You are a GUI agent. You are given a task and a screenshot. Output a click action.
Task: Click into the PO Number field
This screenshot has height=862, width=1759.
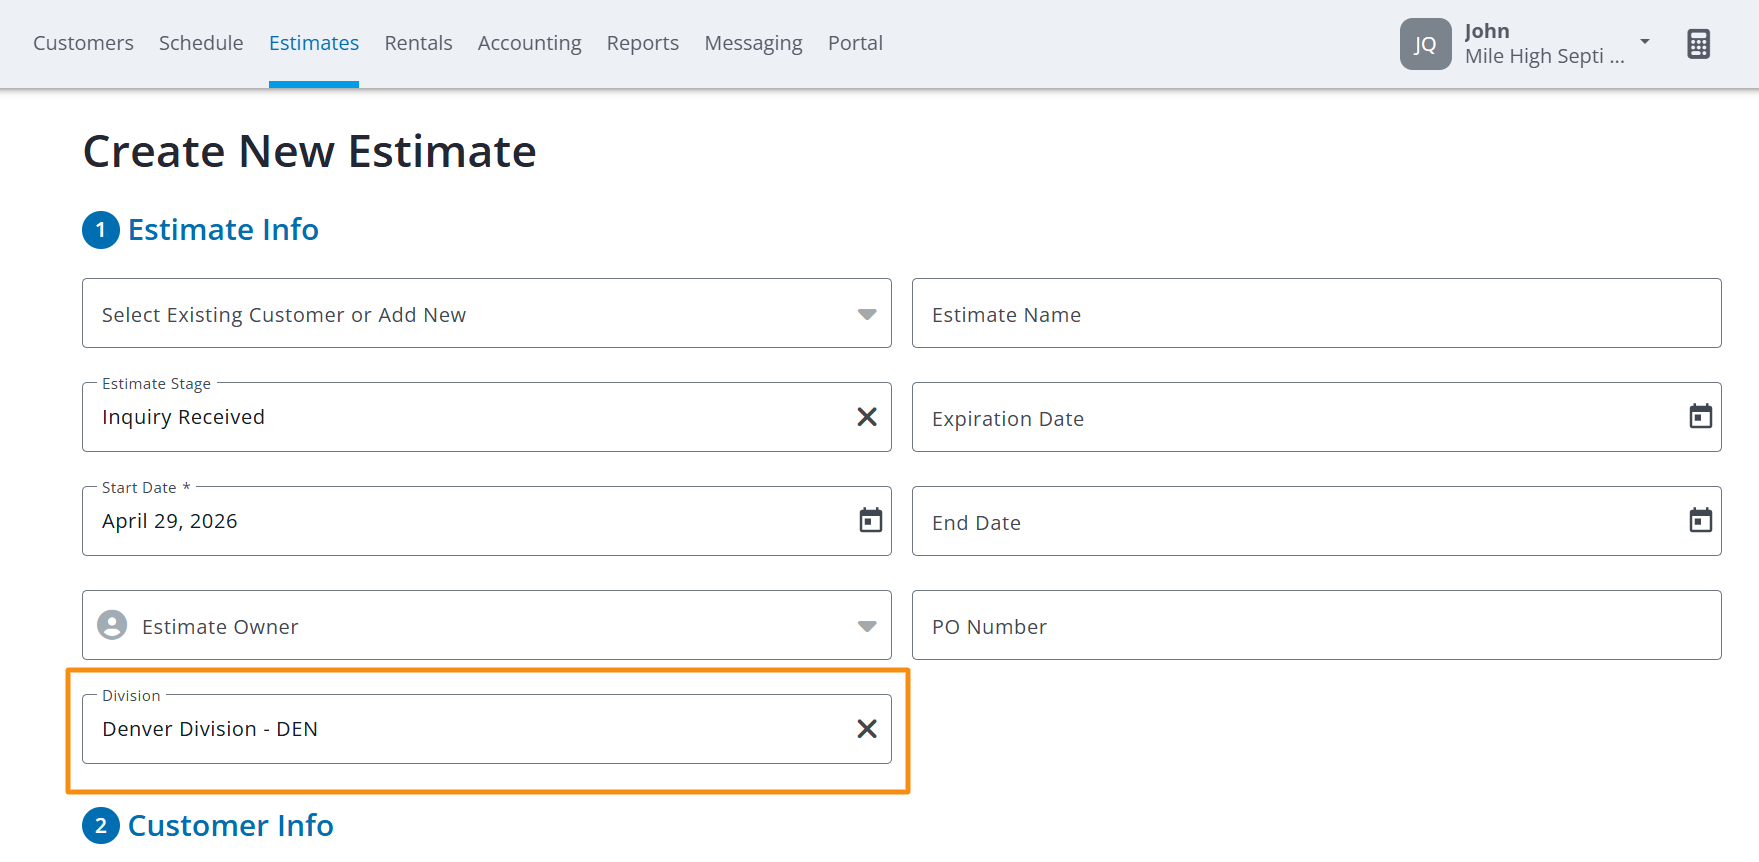[x=1316, y=625]
